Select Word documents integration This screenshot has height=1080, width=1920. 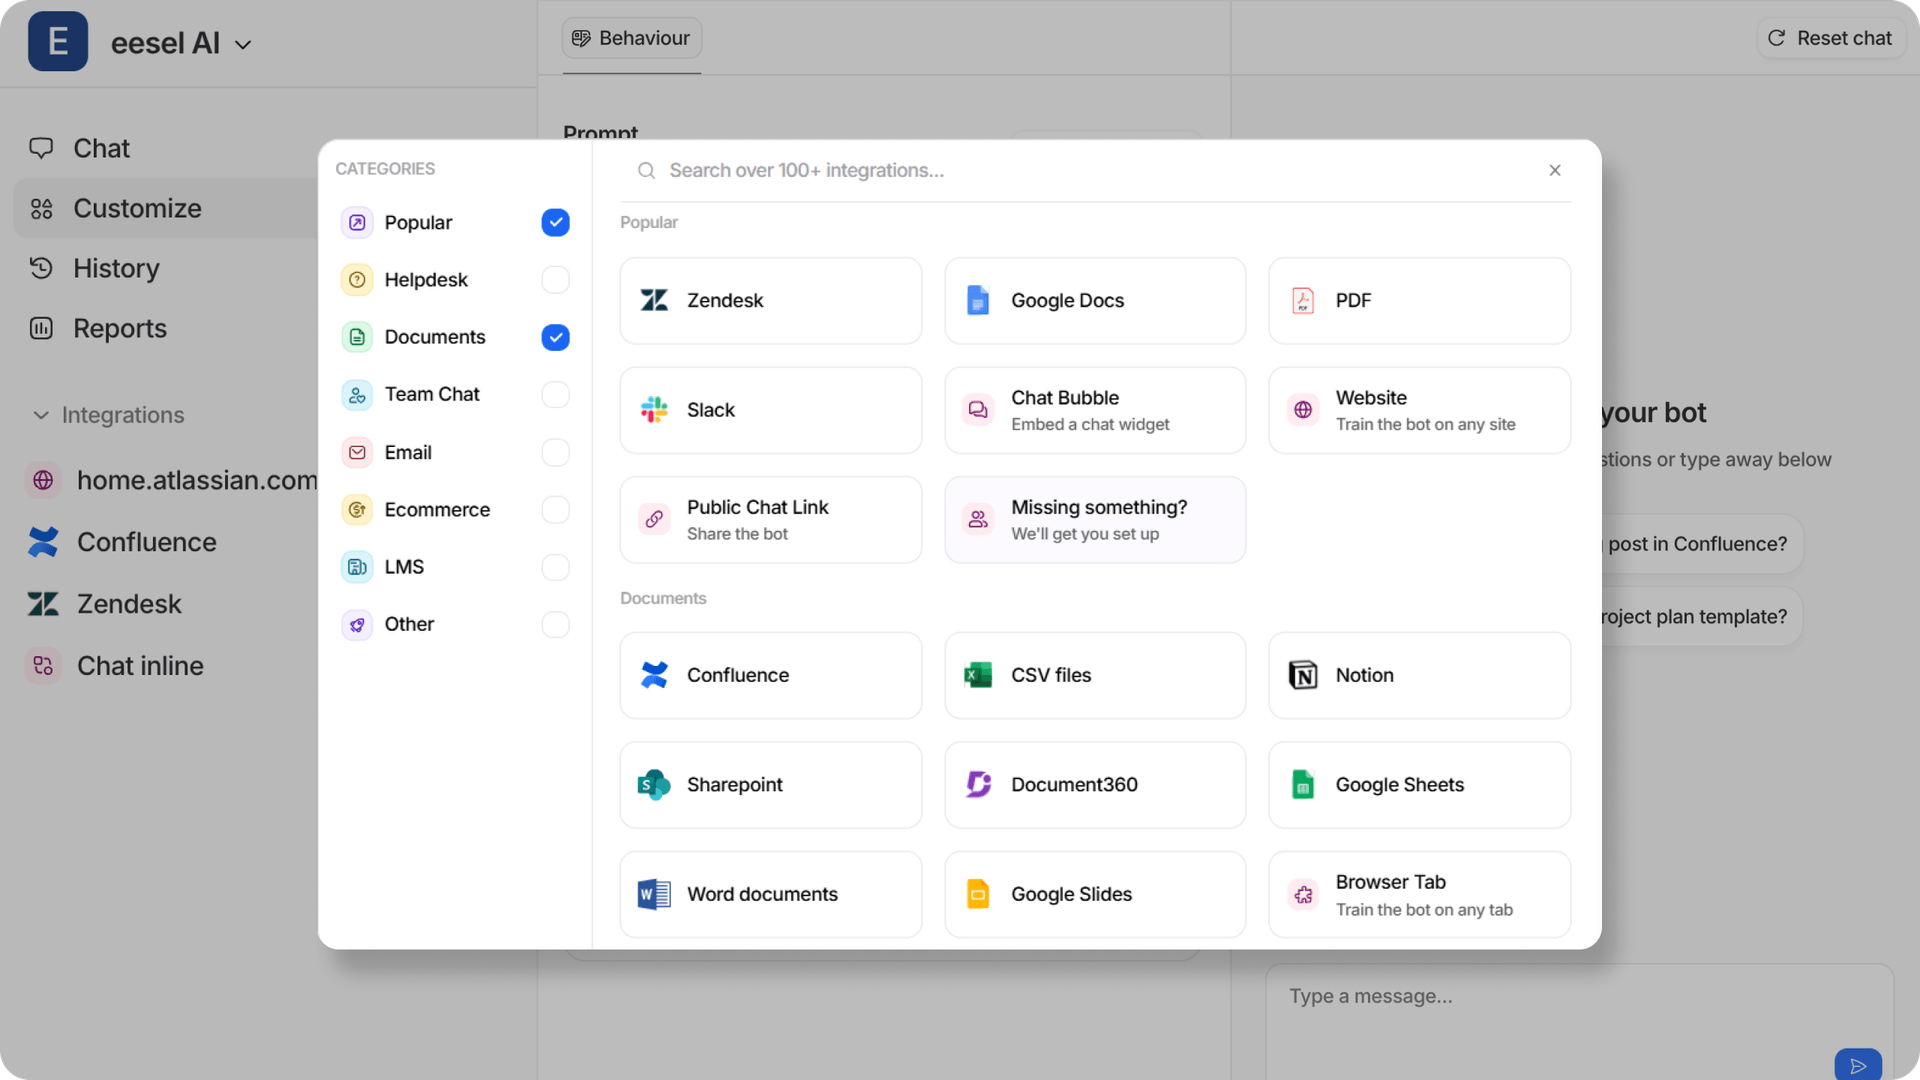(x=770, y=894)
